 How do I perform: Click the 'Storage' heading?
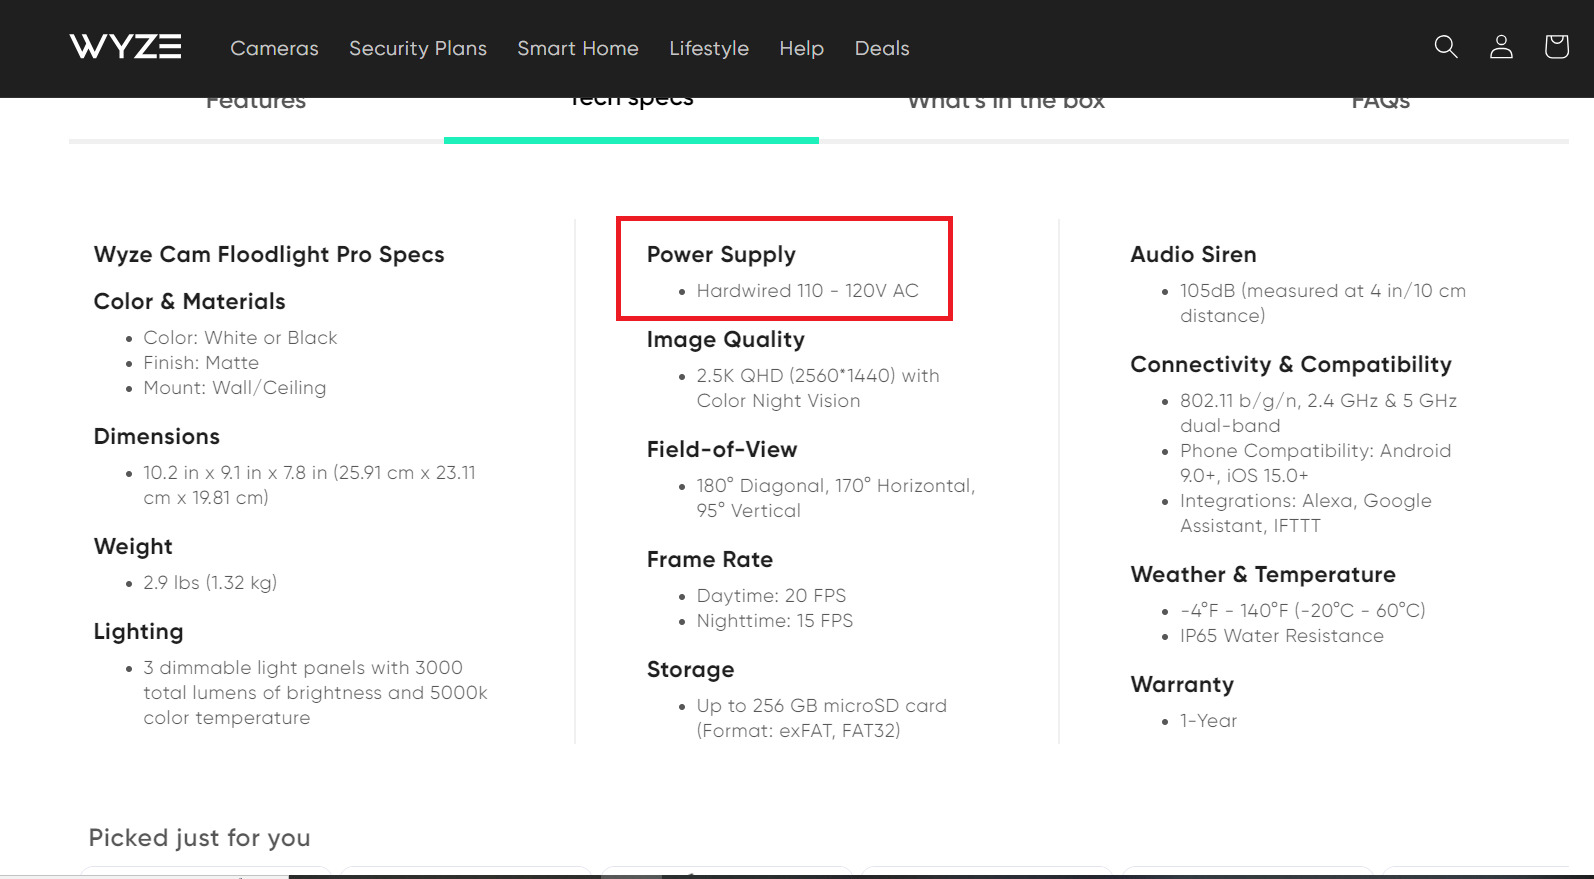[x=690, y=670]
